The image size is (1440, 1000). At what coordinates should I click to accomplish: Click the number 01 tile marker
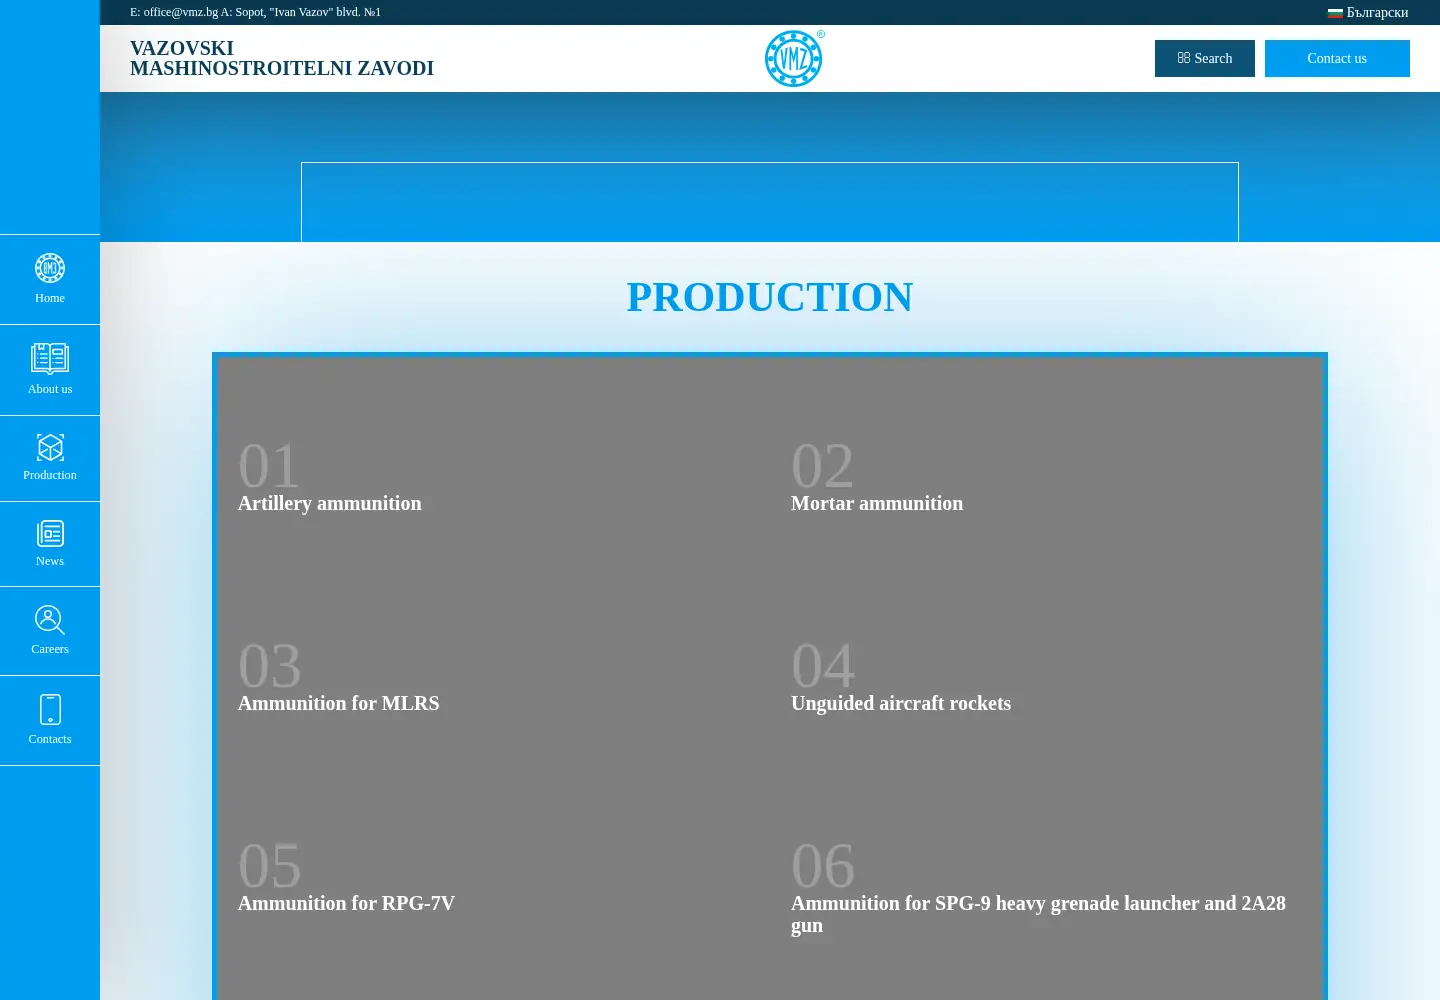(270, 466)
